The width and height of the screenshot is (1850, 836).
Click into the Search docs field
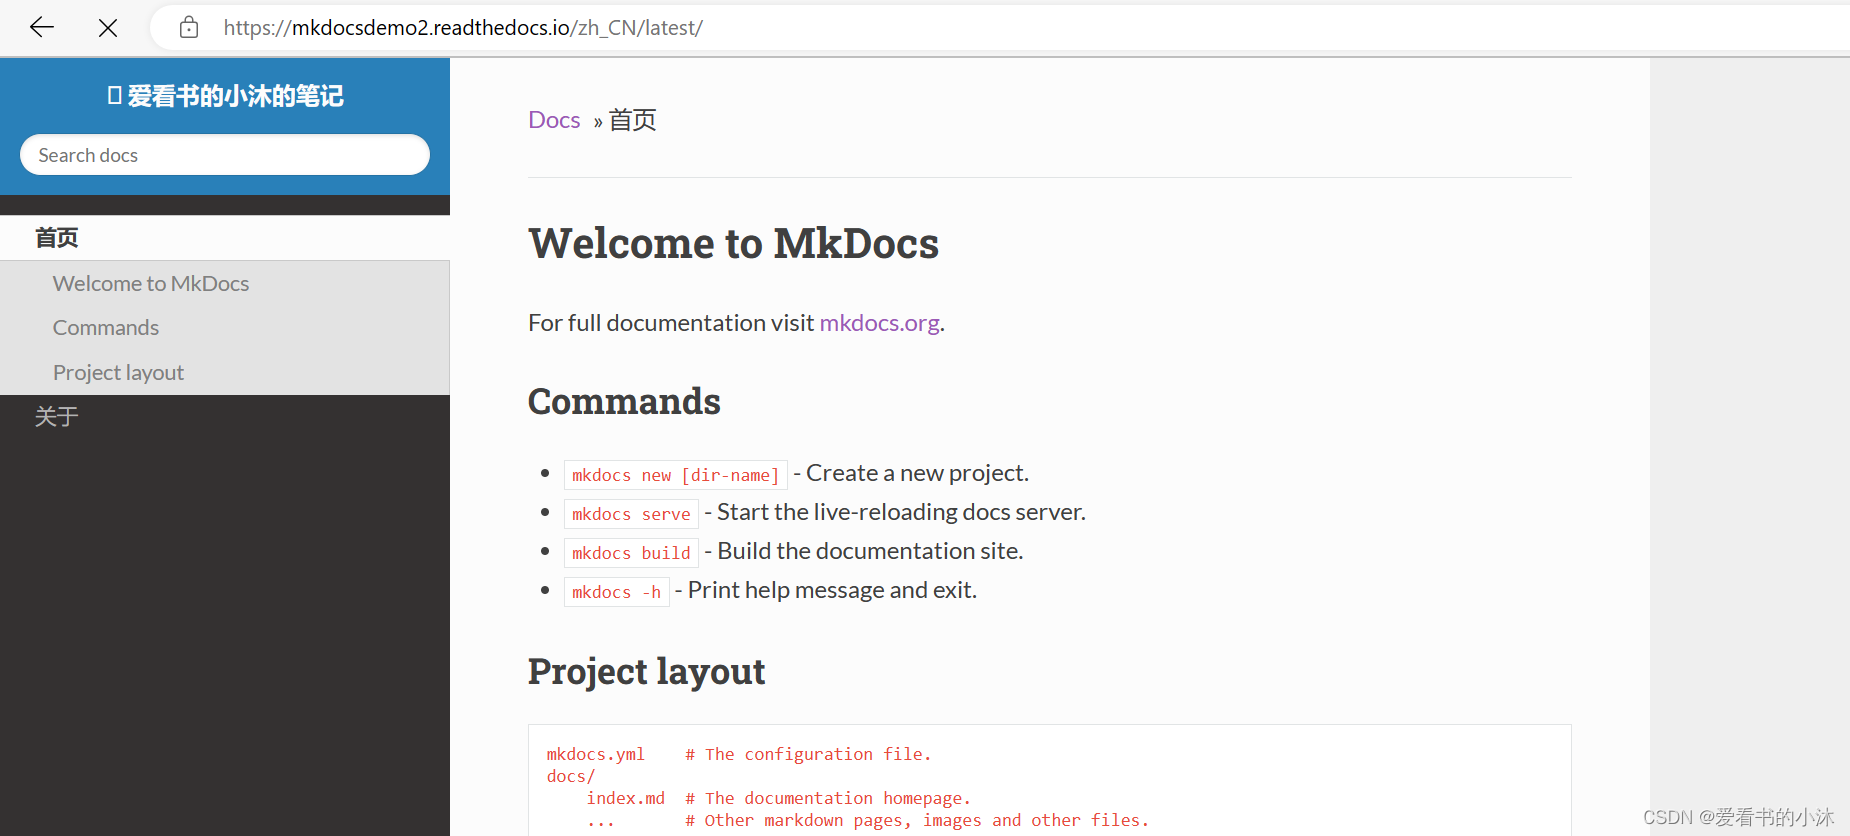[225, 155]
